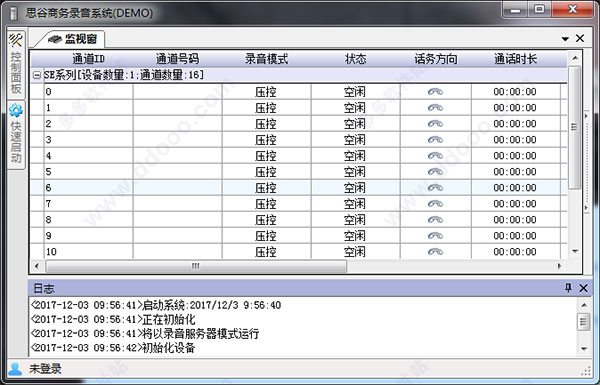The height and width of the screenshot is (385, 600).
Task: Click the horizontal scrollbar right arrow
Action: click(x=560, y=266)
